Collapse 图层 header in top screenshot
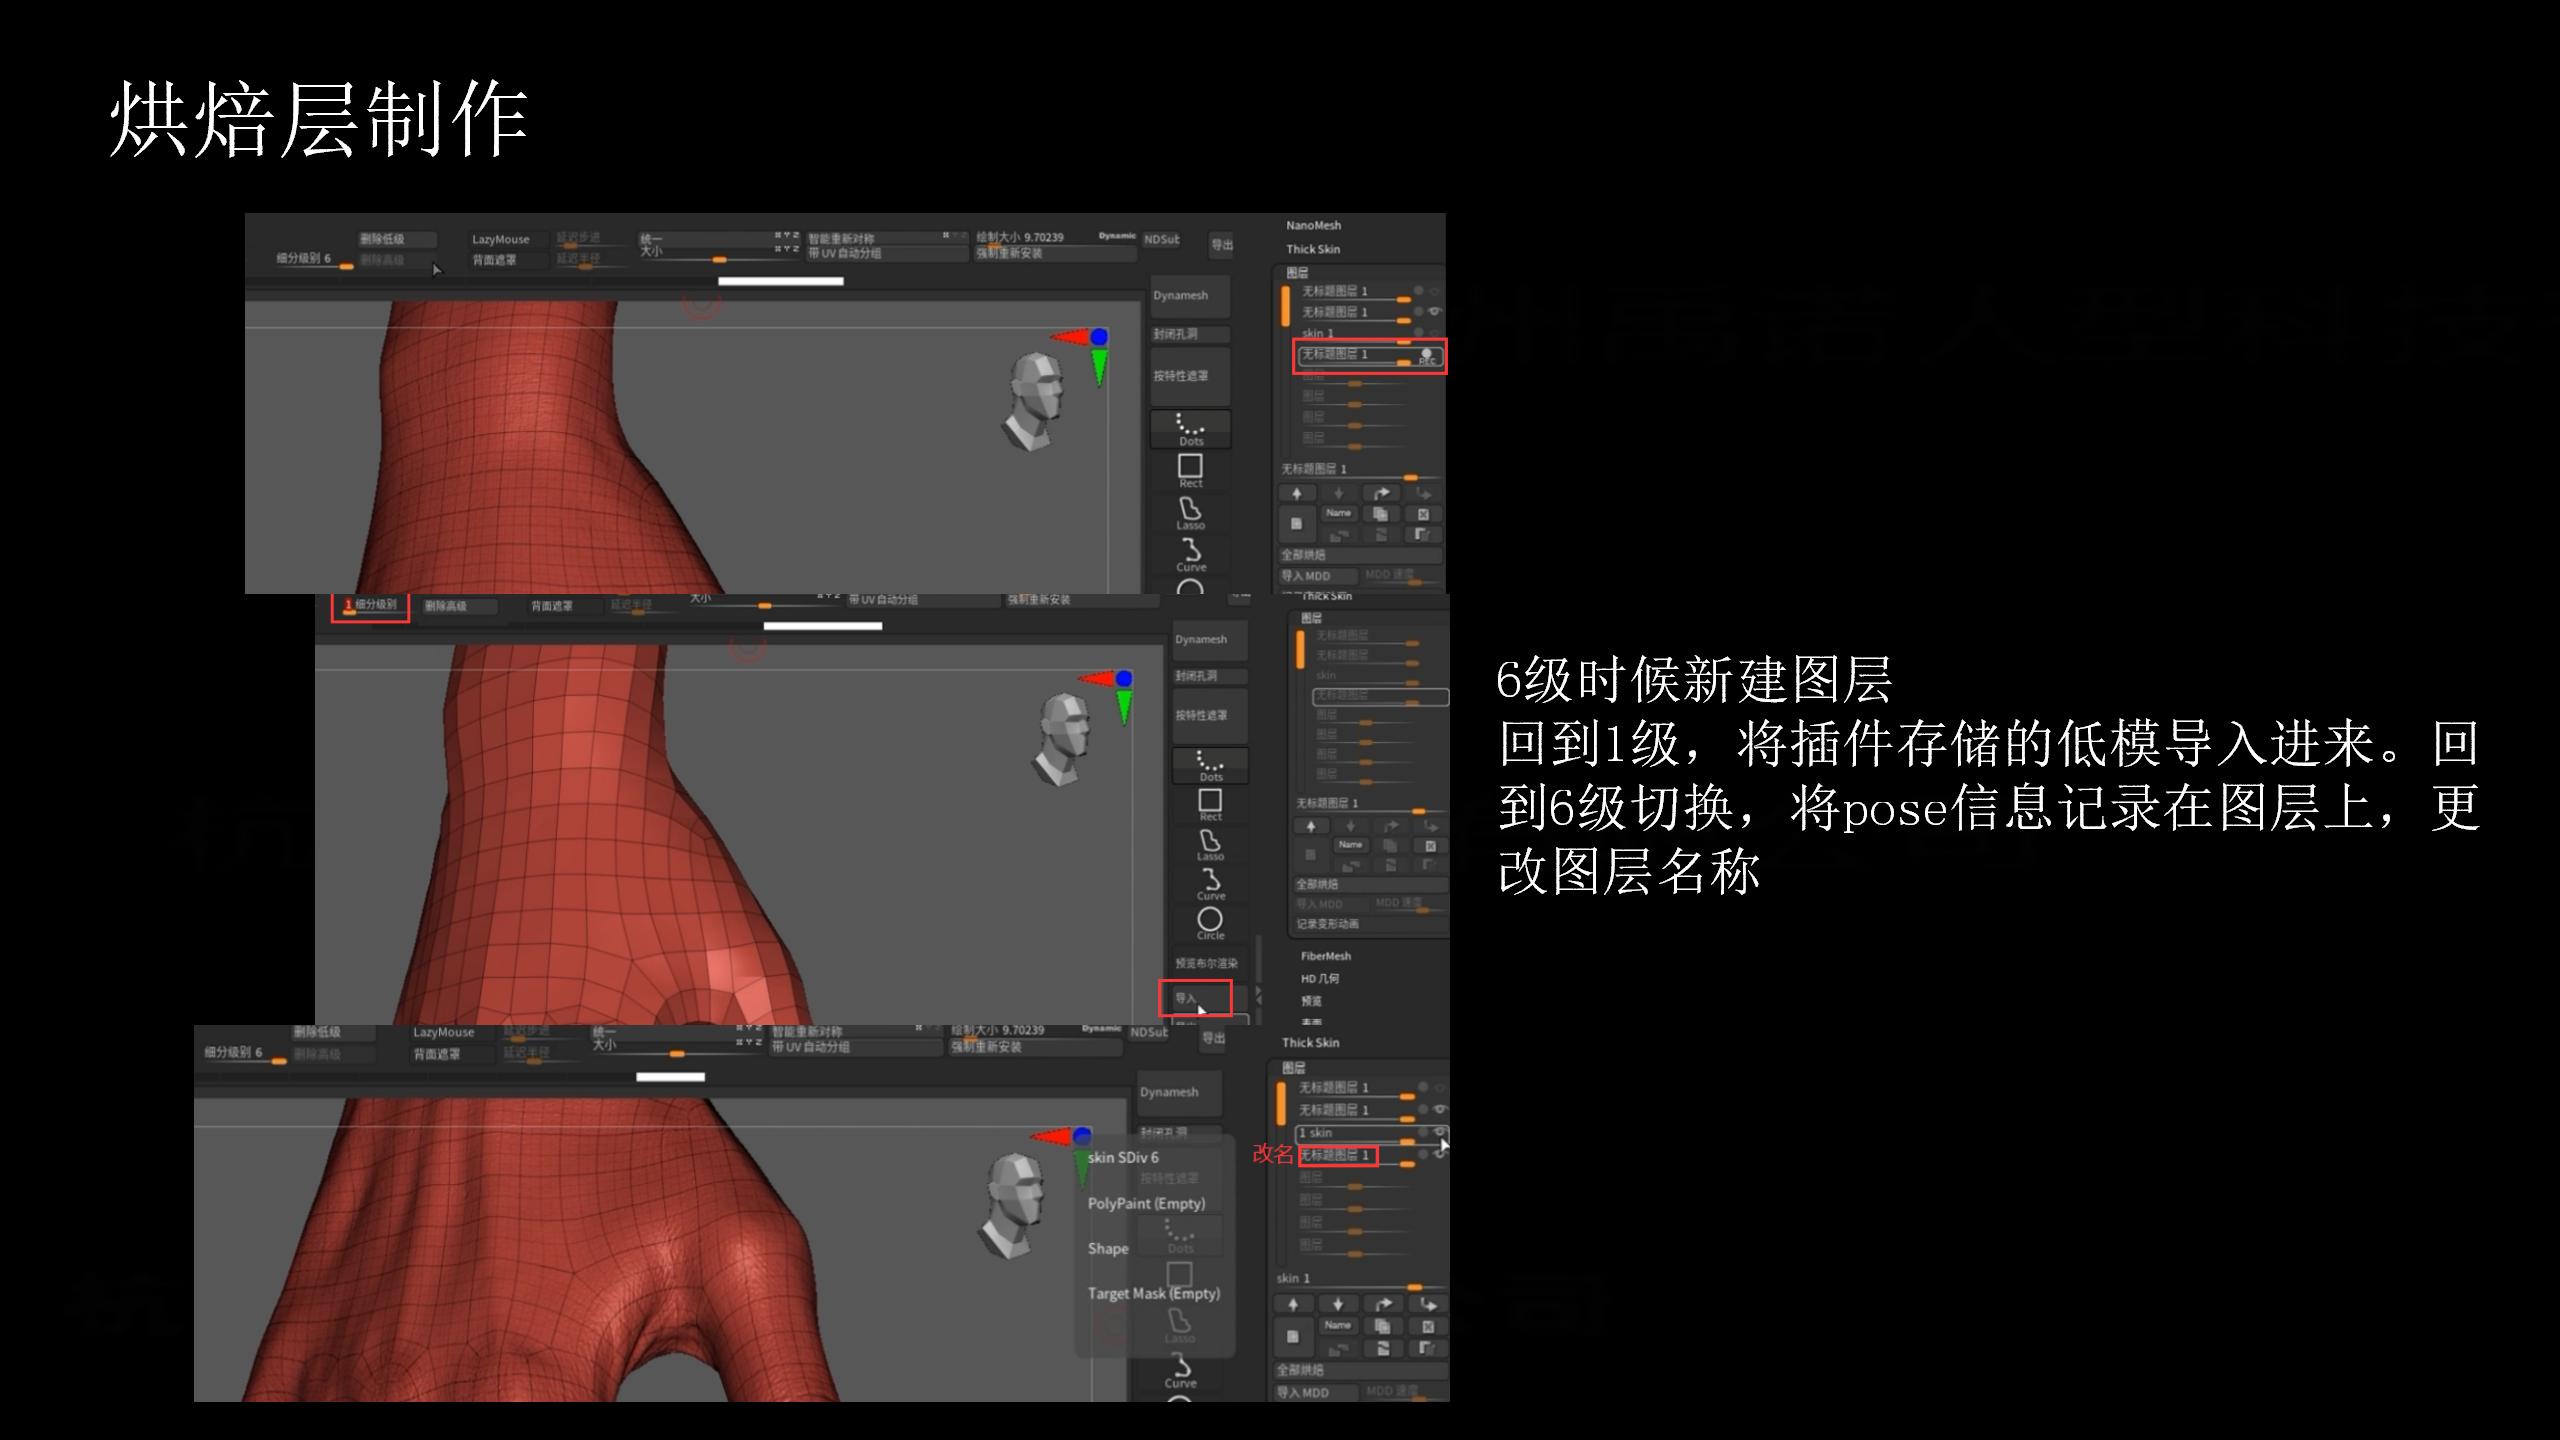Image resolution: width=2560 pixels, height=1440 pixels. click(1297, 273)
